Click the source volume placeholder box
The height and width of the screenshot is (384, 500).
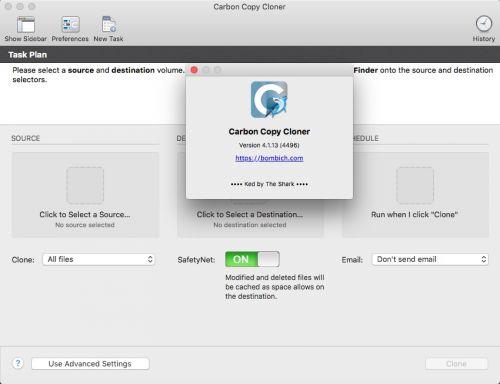[85, 185]
